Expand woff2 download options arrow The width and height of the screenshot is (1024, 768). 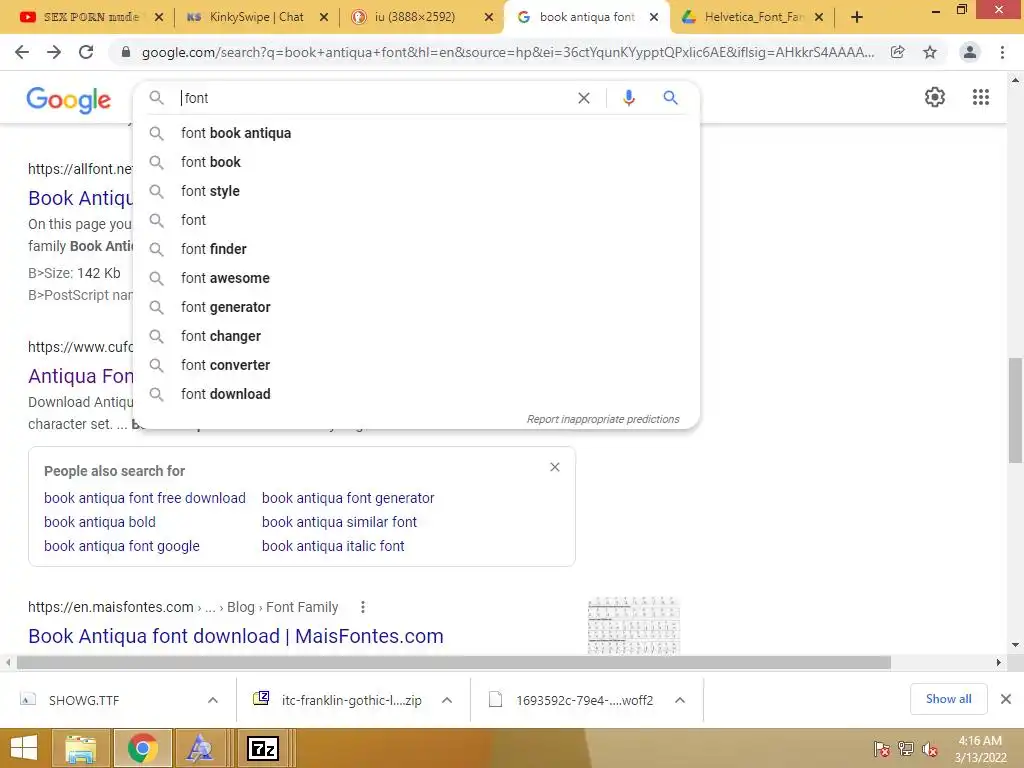click(x=680, y=700)
